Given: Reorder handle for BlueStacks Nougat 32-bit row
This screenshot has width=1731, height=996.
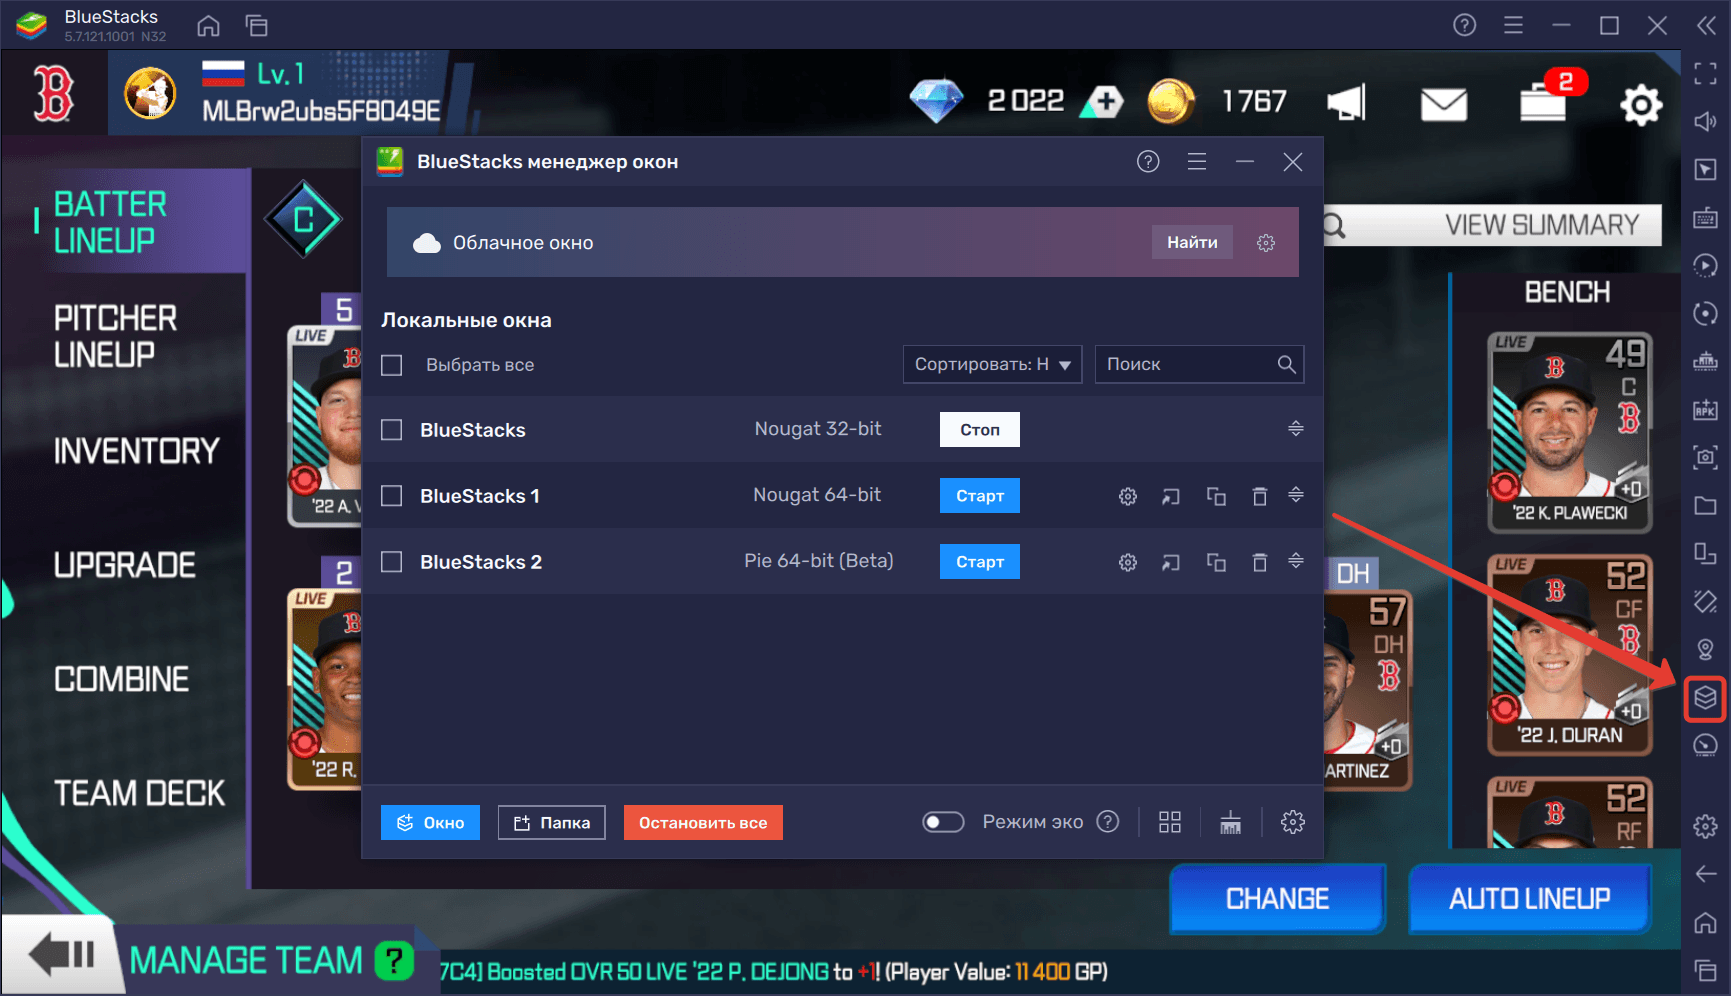Looking at the screenshot, I should (x=1296, y=429).
